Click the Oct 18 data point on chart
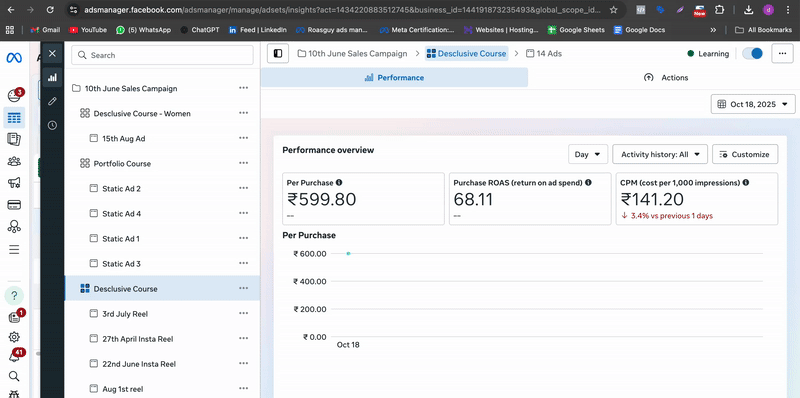The height and width of the screenshot is (398, 800). [348, 254]
